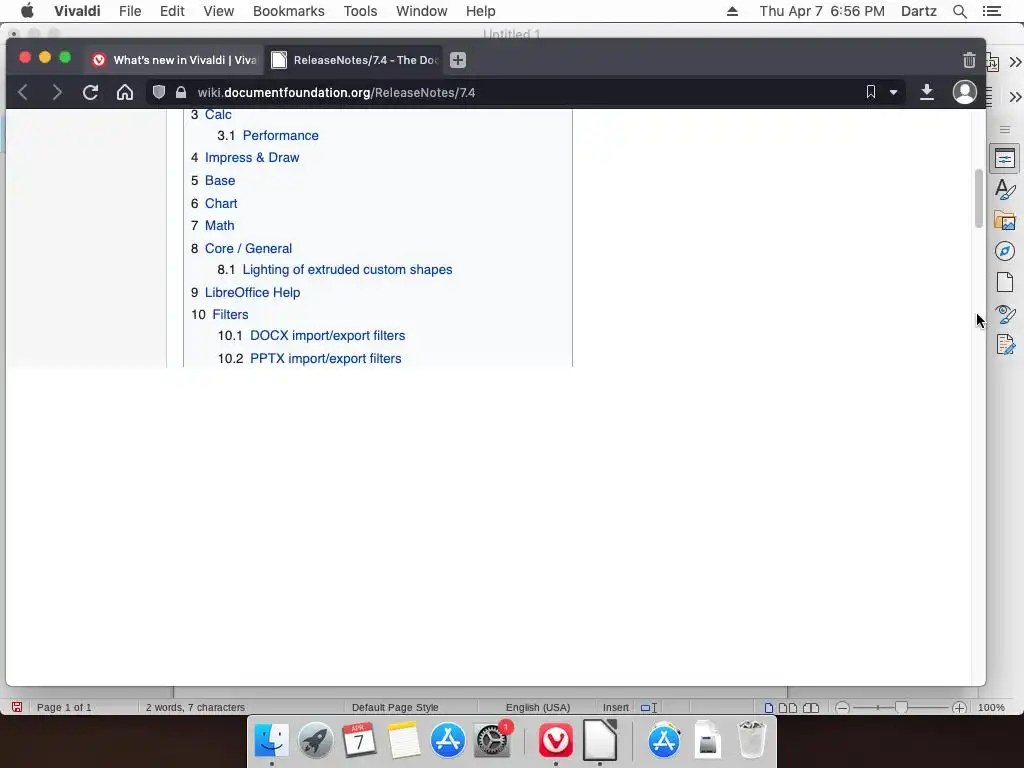The width and height of the screenshot is (1024, 768).
Task: Click the page's vertical scrollbar thumb
Action: click(978, 199)
